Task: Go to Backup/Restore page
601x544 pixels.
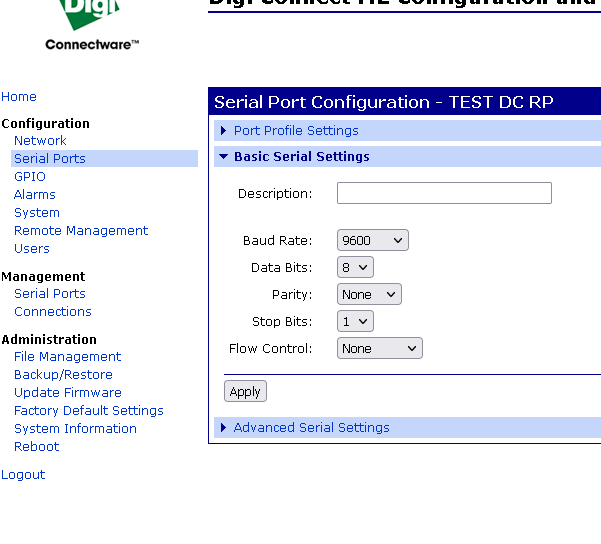Action: [x=64, y=375]
